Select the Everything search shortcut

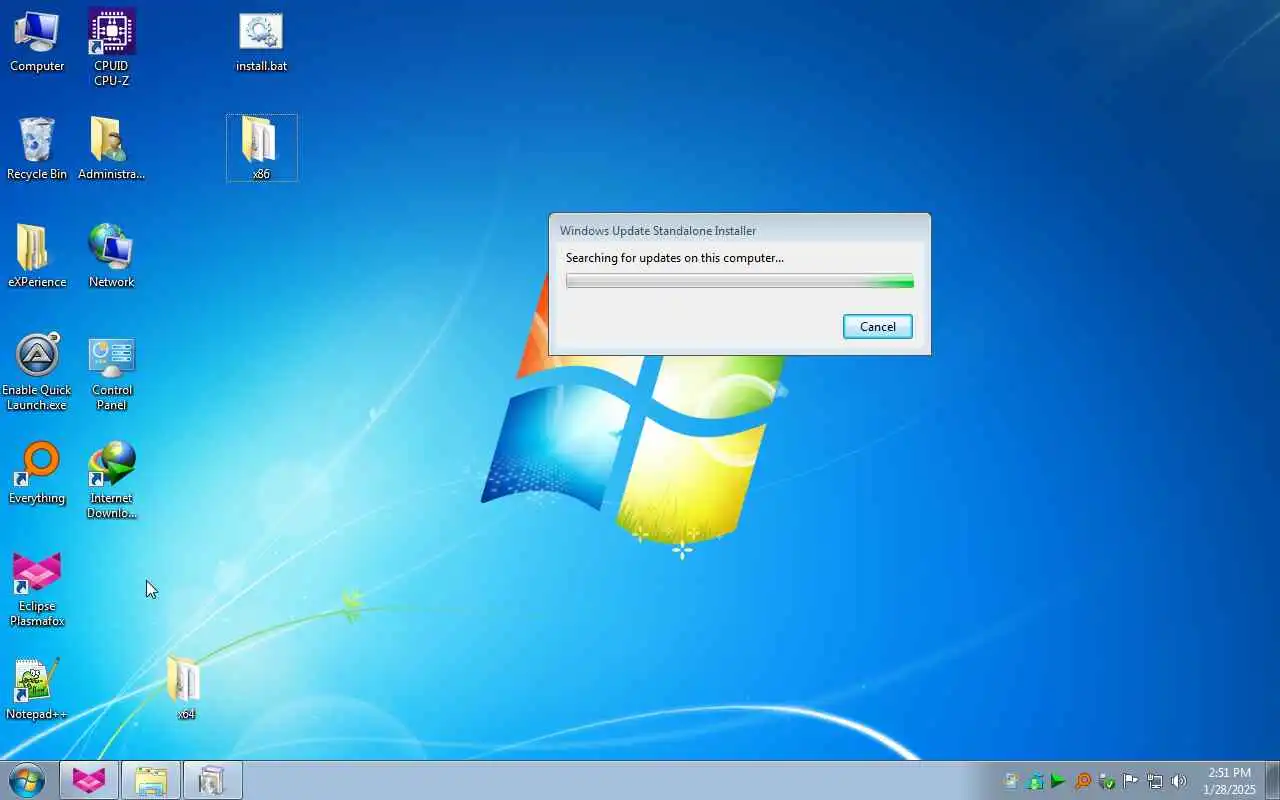[x=37, y=473]
